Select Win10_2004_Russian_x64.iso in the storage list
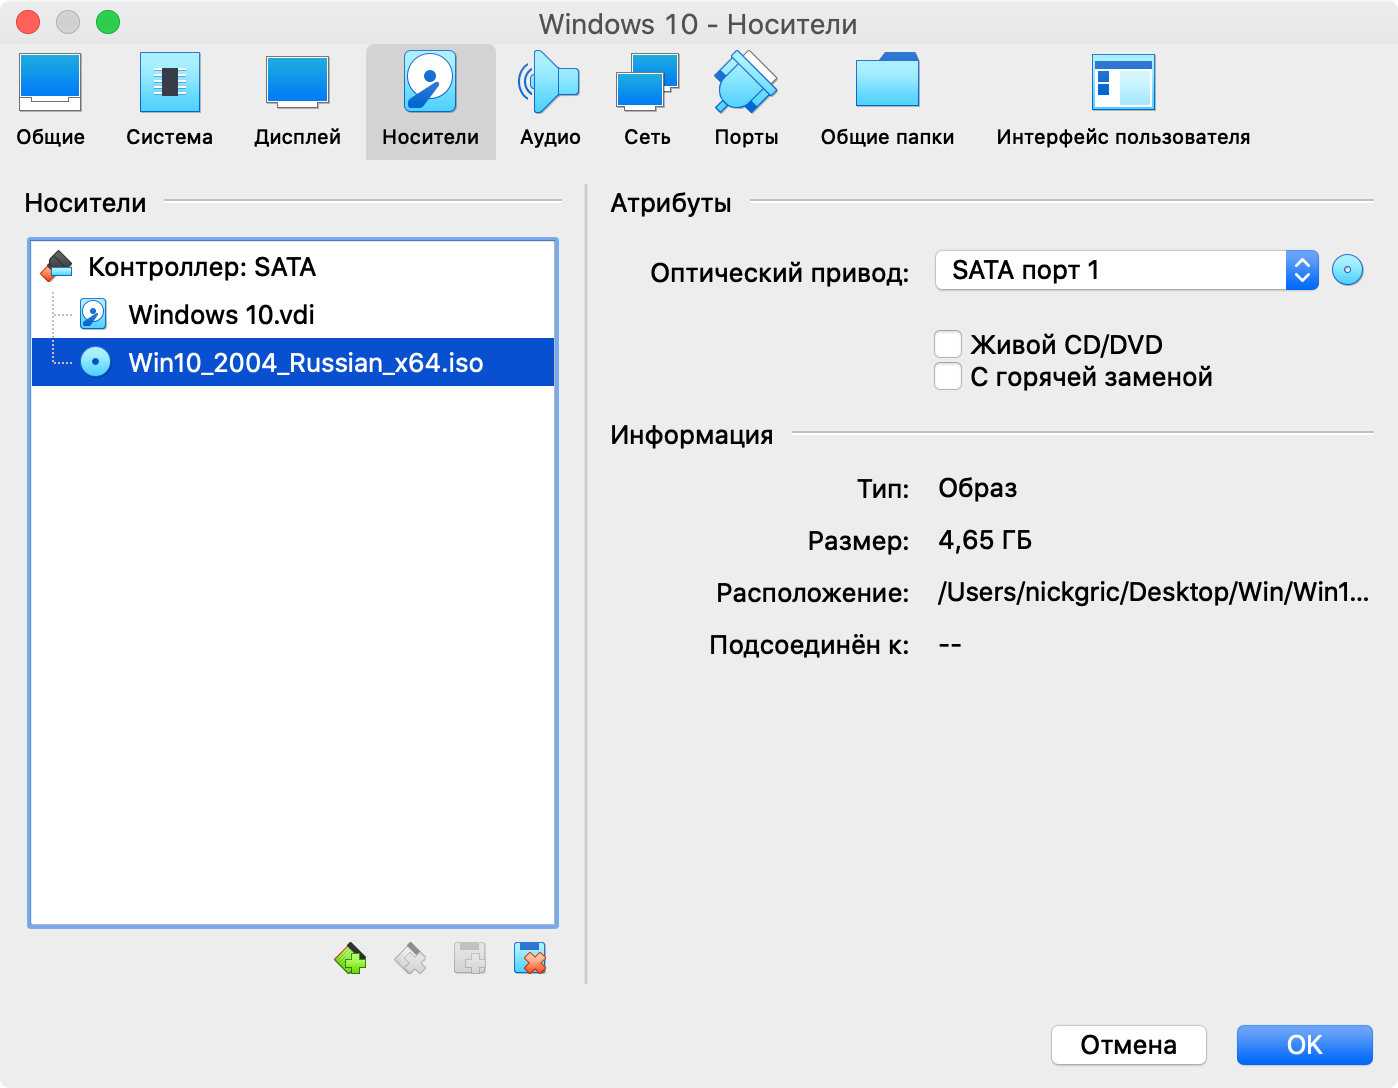 [305, 362]
